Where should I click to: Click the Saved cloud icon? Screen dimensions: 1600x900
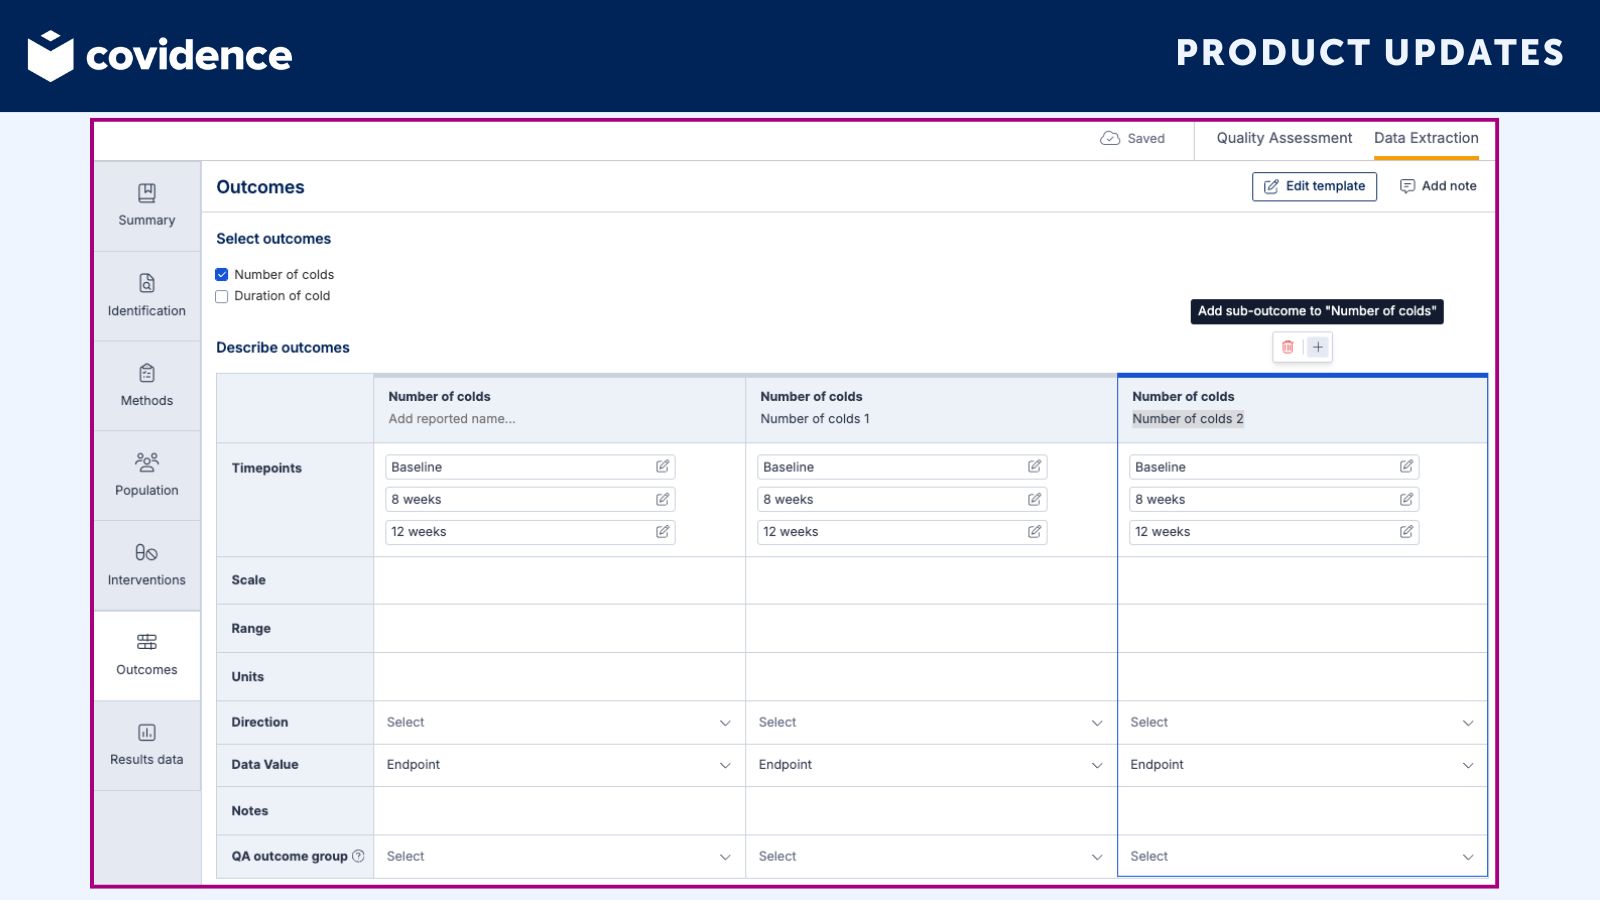[x=1110, y=139]
